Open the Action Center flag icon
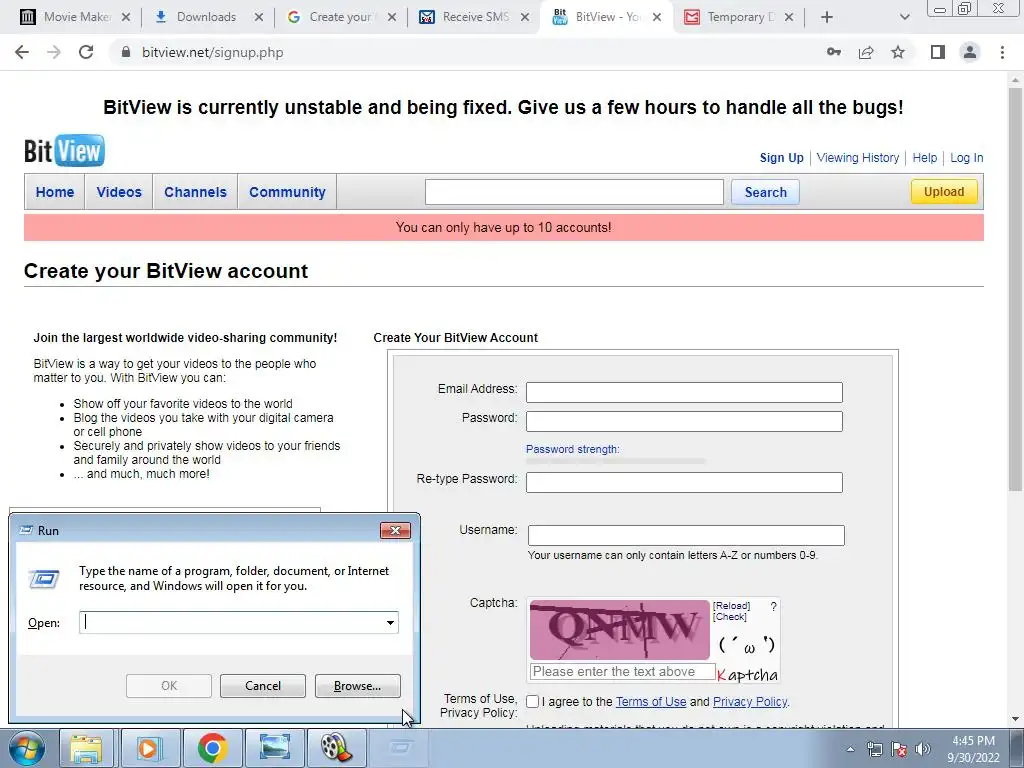This screenshot has height=768, width=1024. tap(899, 749)
